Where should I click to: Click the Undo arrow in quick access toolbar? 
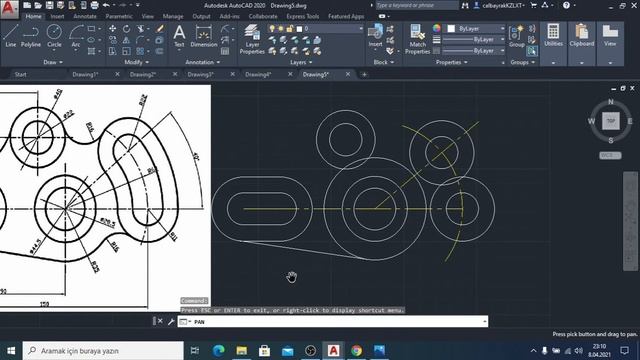106,5
